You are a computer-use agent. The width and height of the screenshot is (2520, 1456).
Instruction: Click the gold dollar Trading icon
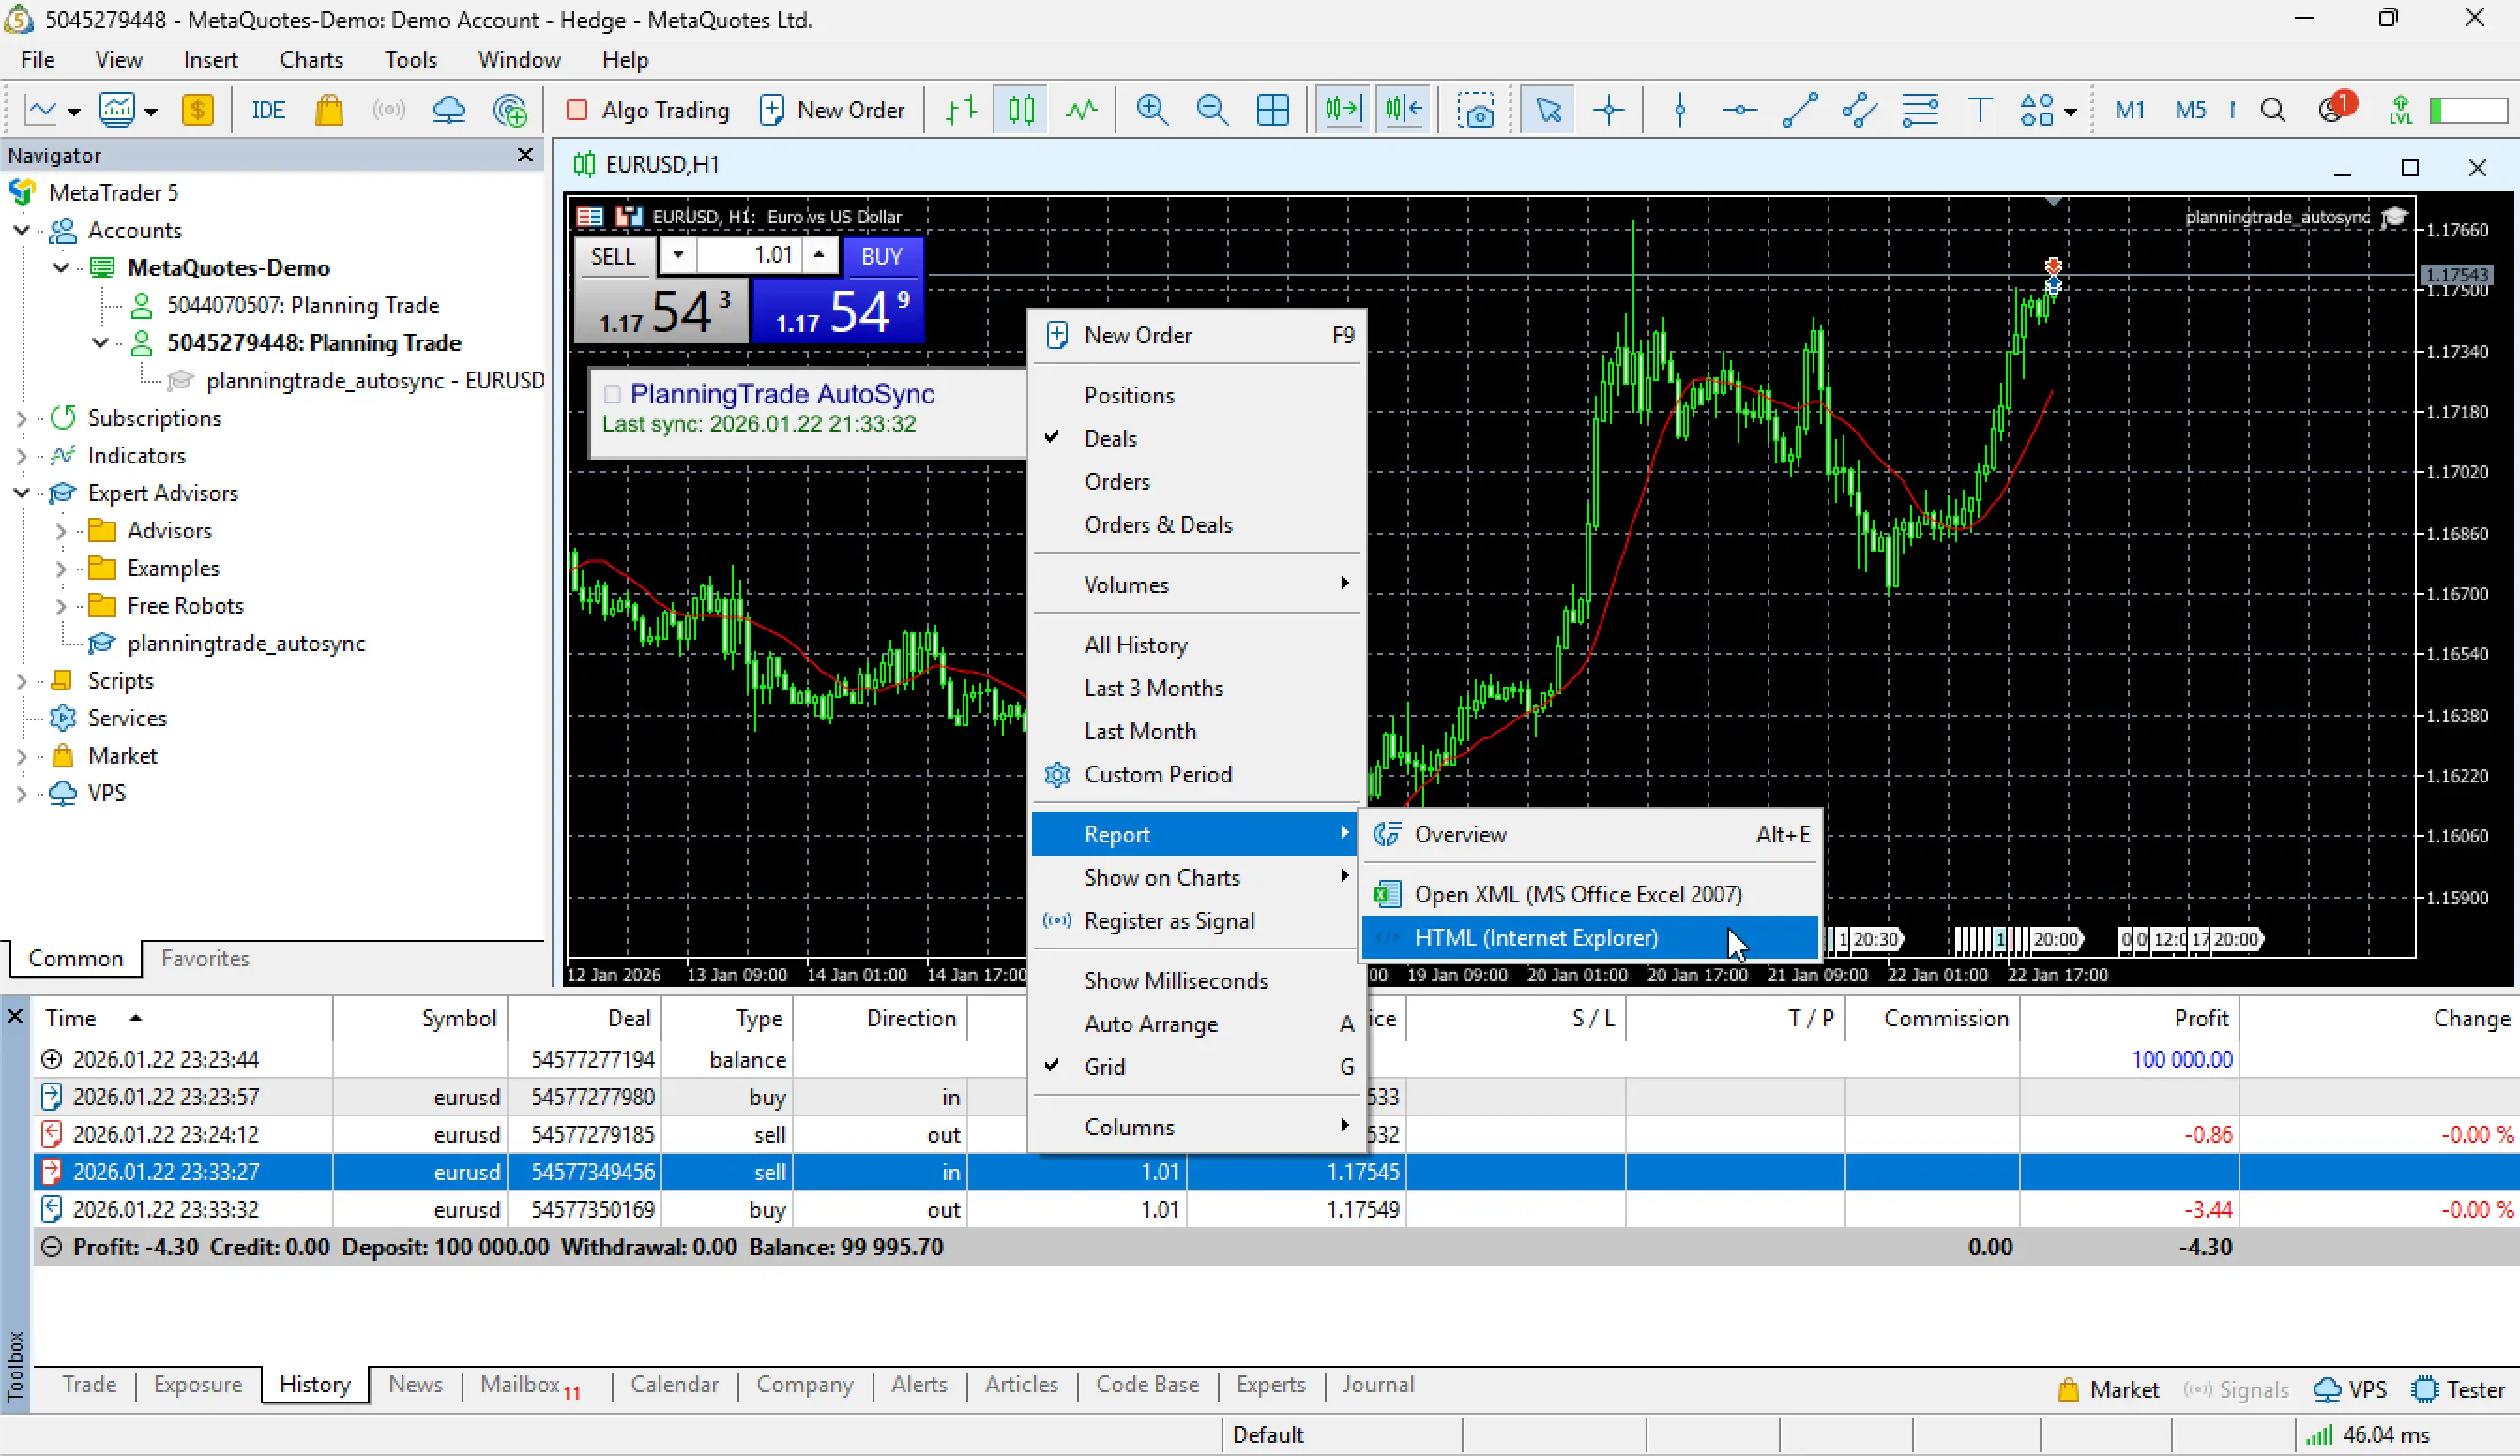pos(197,110)
